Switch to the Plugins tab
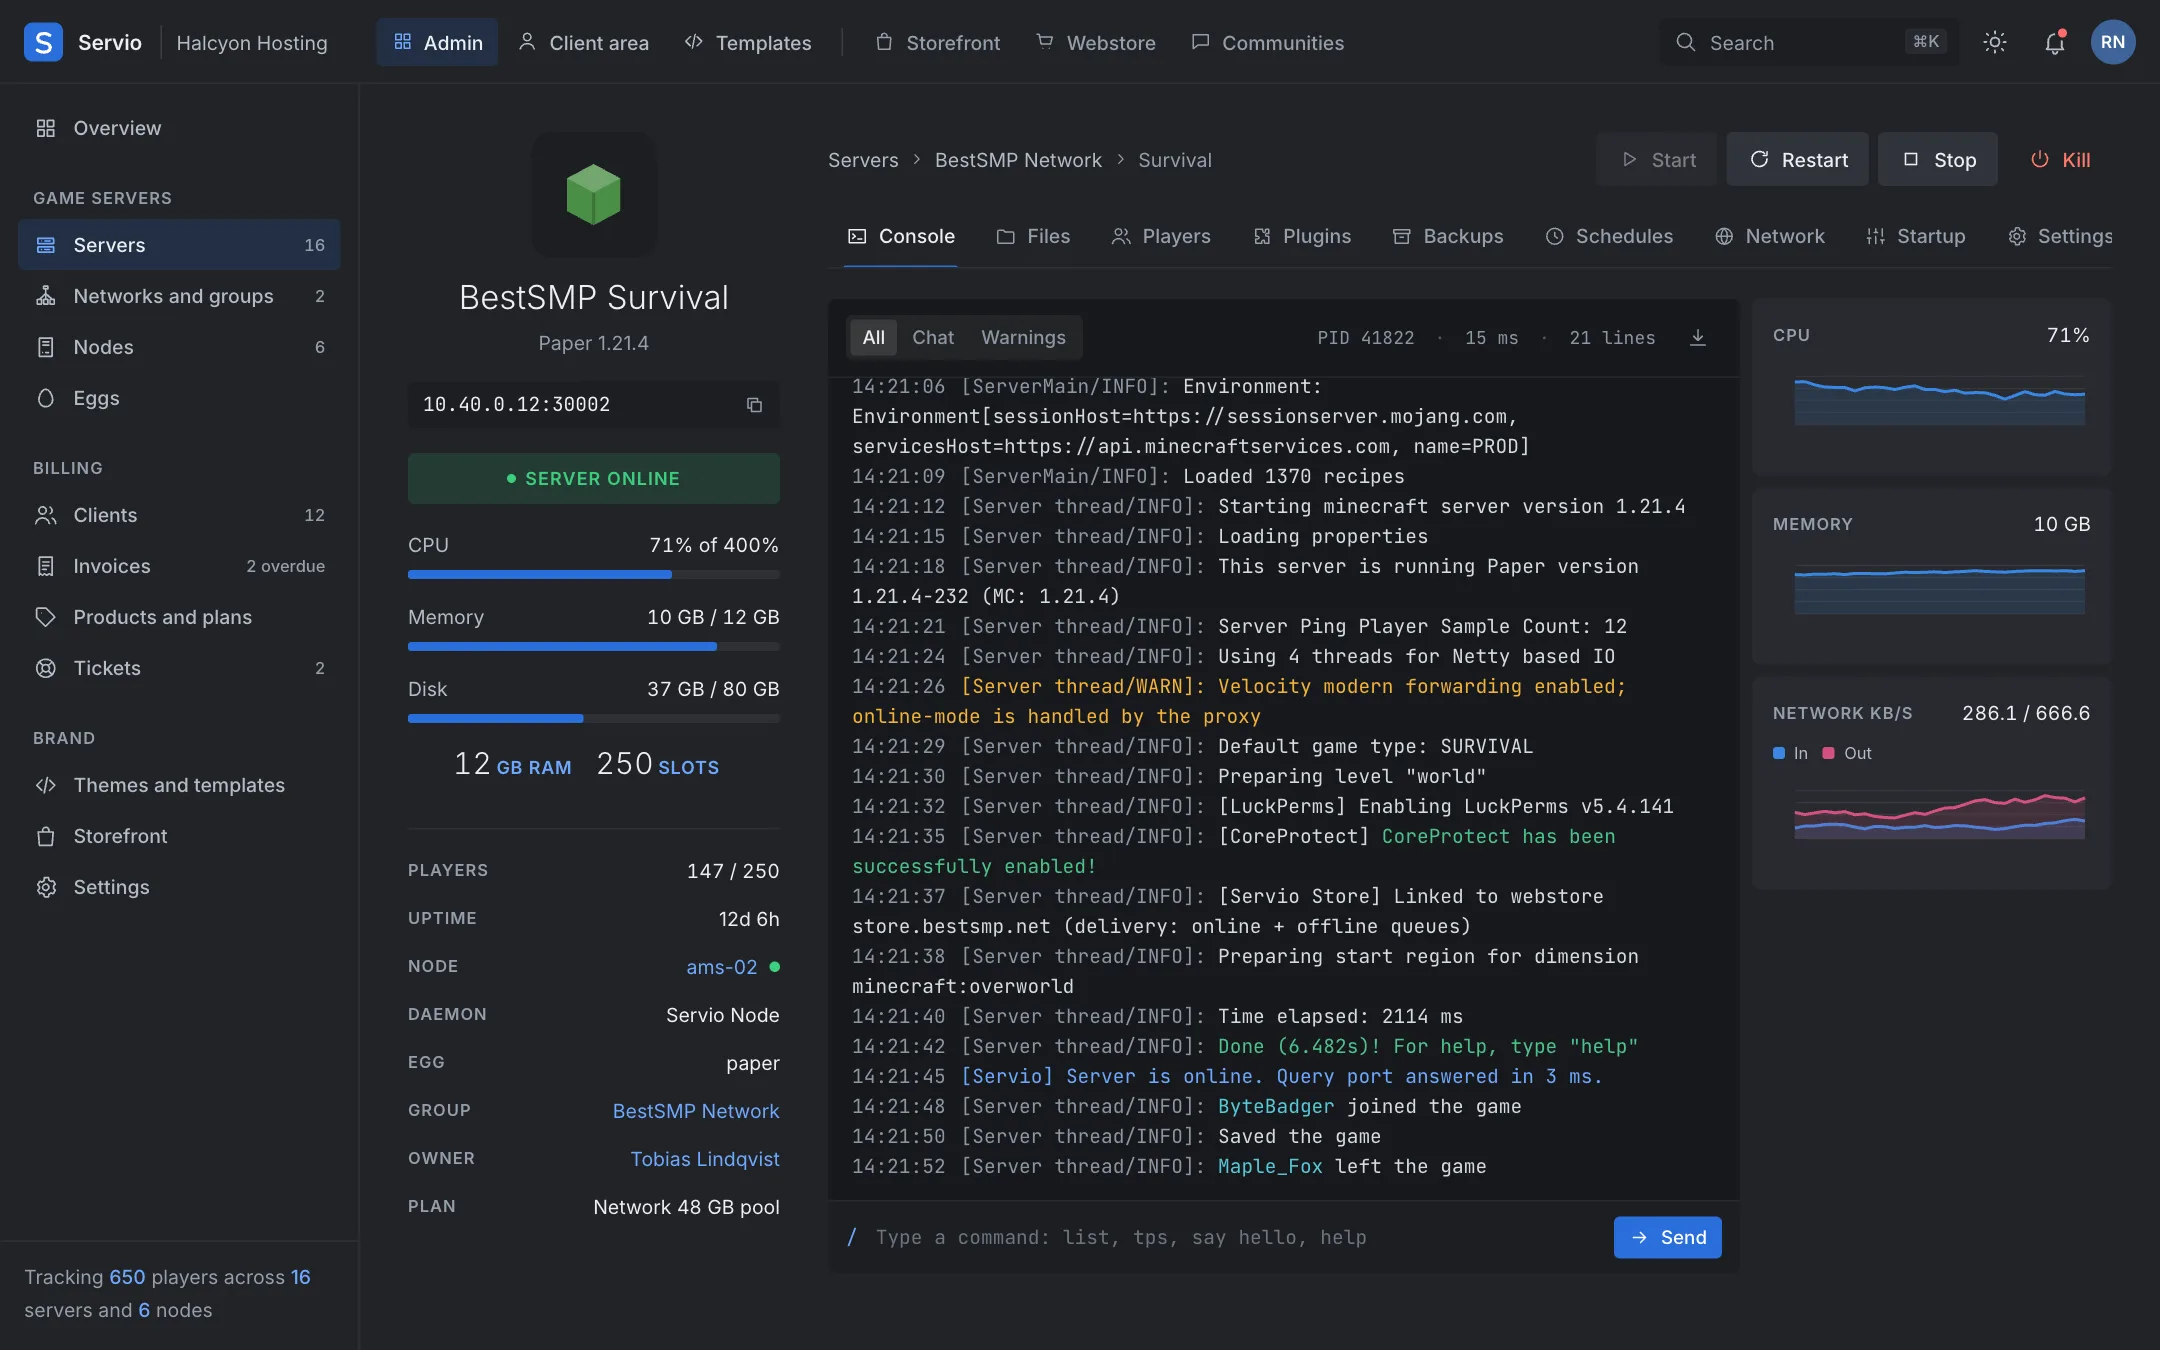Image resolution: width=2160 pixels, height=1350 pixels. click(x=1302, y=237)
